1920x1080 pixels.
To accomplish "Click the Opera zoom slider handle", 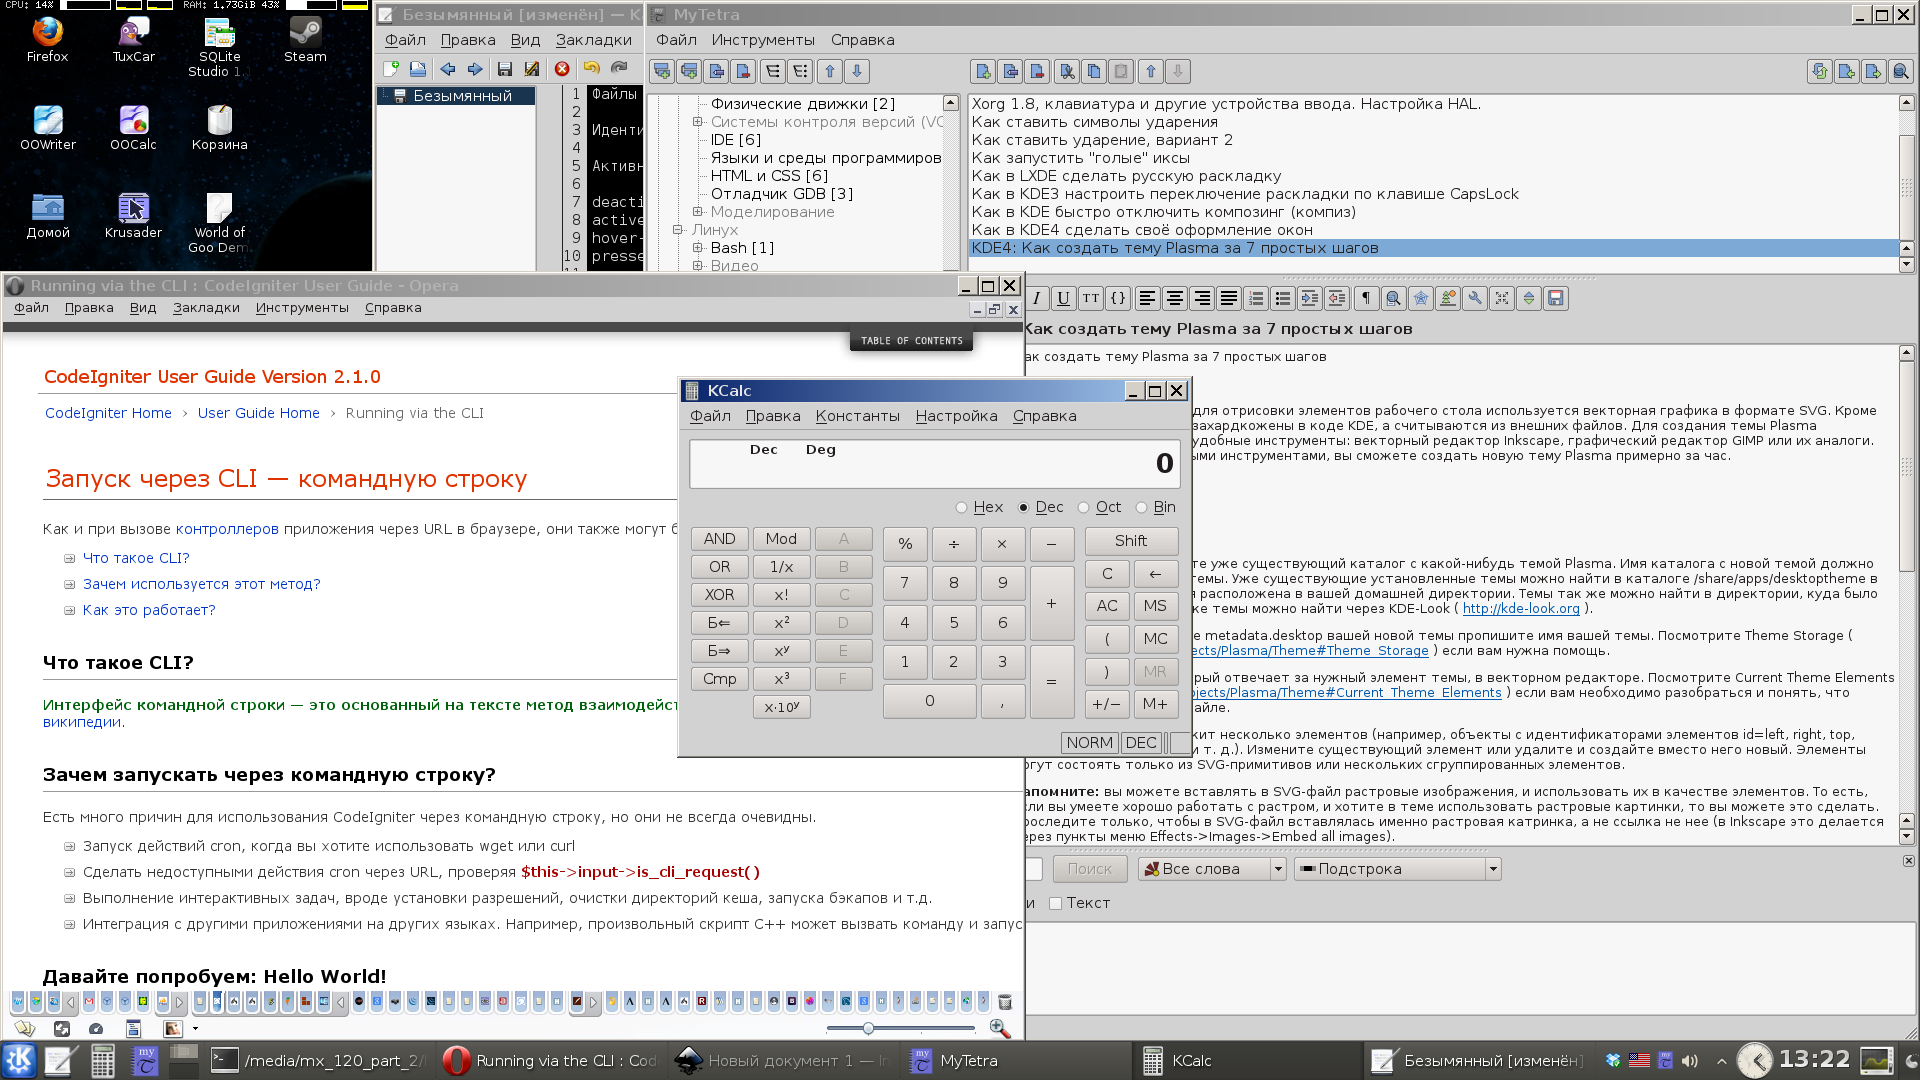I will pos(868,1028).
